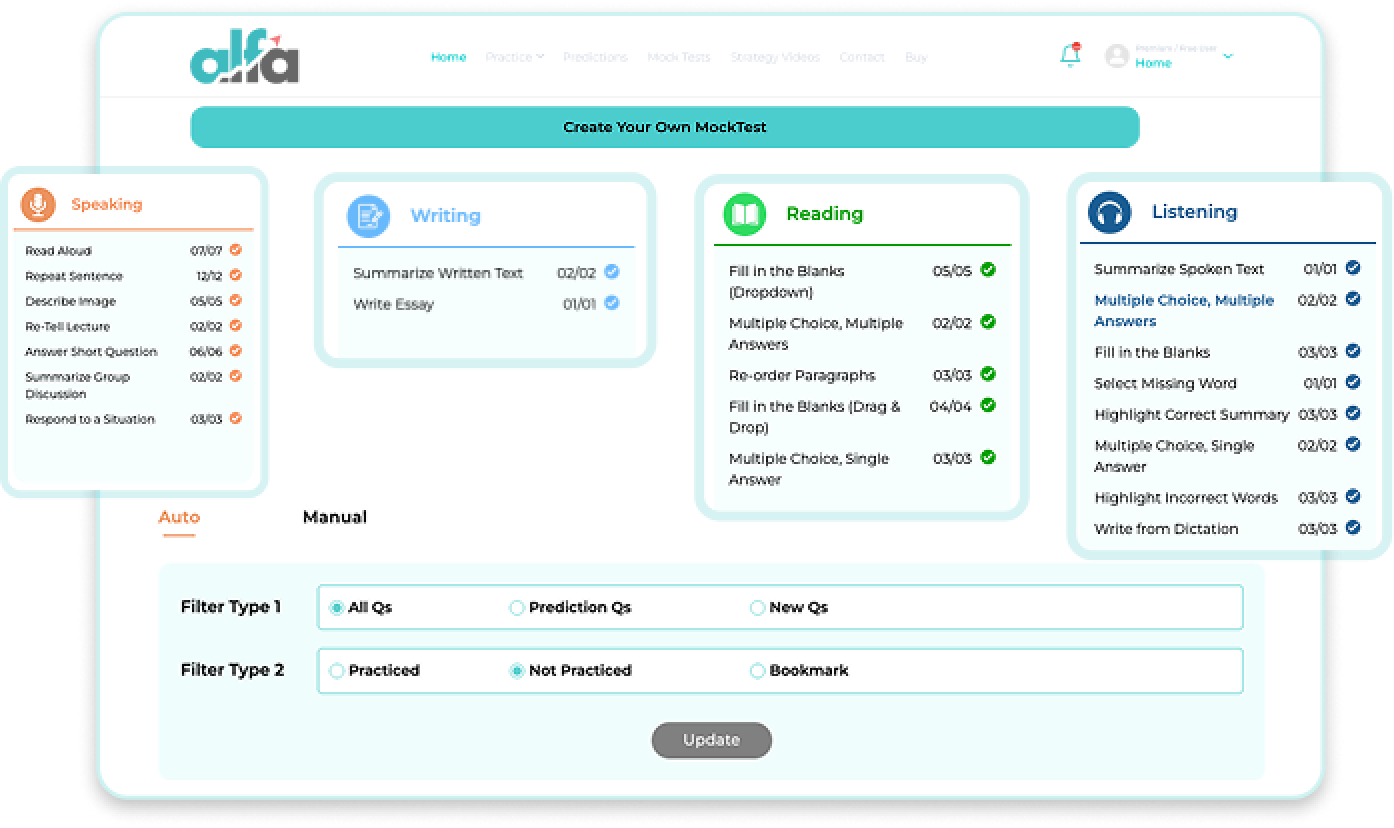The height and width of the screenshot is (828, 1394).
Task: Select the New Qs radio button
Action: coord(758,607)
